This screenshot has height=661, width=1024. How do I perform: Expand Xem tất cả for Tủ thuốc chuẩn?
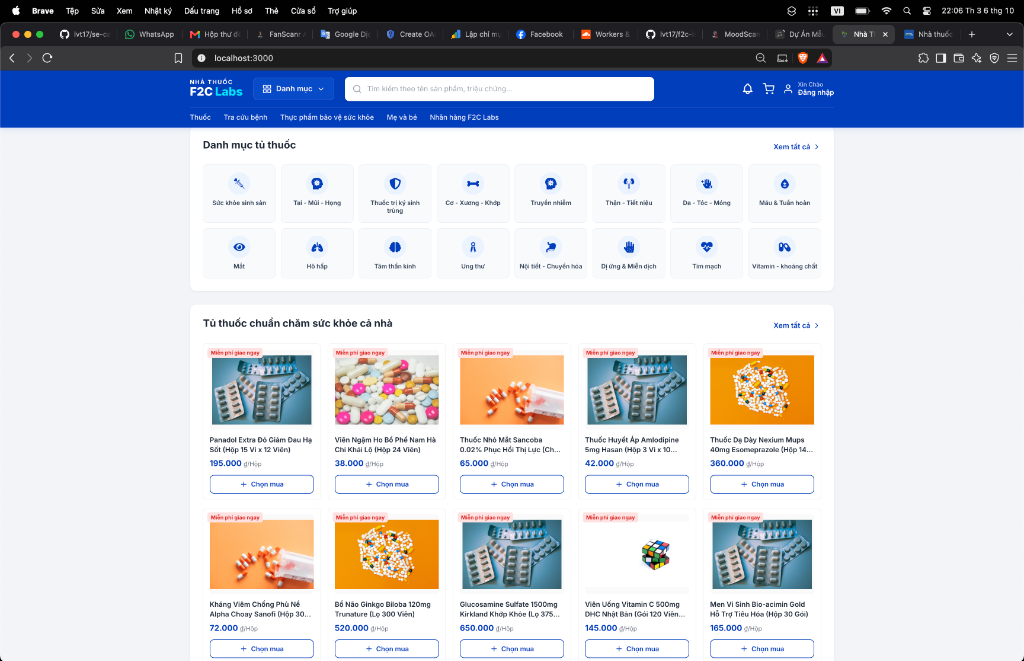point(795,325)
